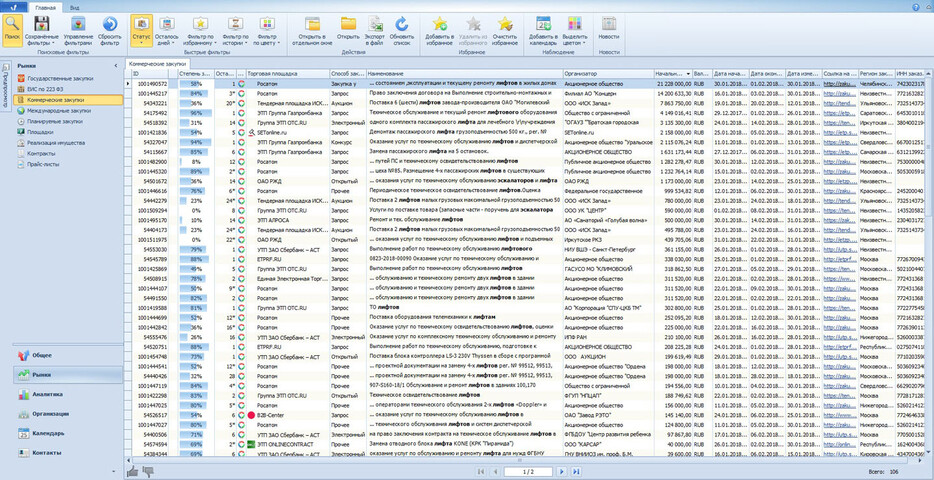
Task: Refresh list with Обновить список
Action: (401, 32)
